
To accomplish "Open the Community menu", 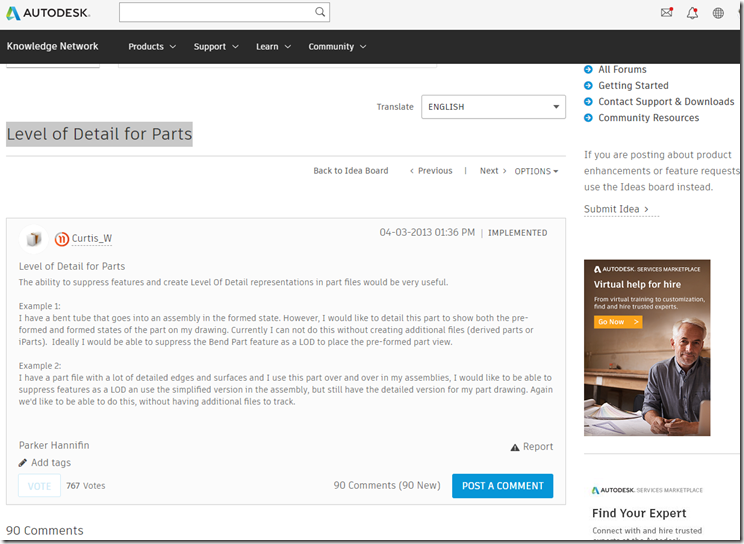I will tap(337, 47).
